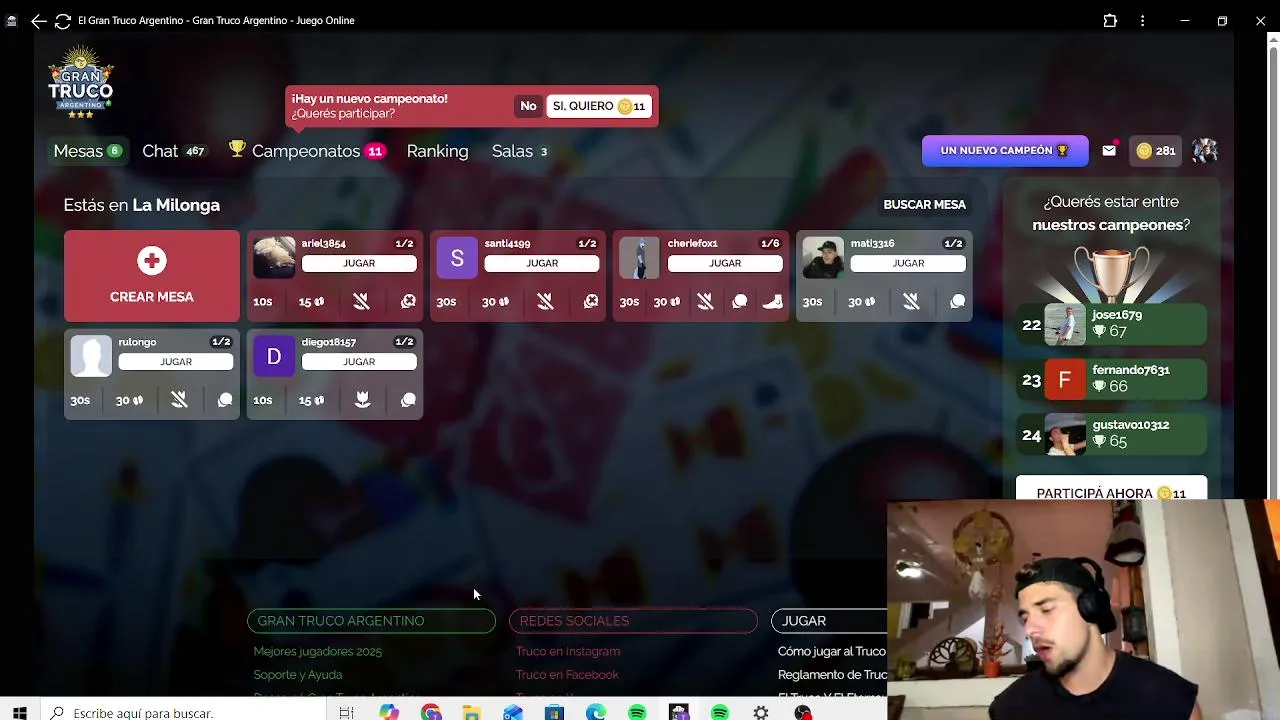Click Jugar on cheriefox1's table
The image size is (1280, 720).
pos(725,263)
